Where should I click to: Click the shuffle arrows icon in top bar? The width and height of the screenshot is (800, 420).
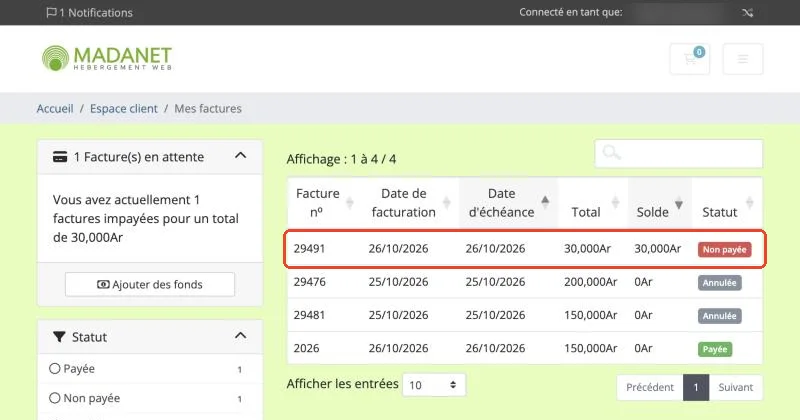pos(747,13)
